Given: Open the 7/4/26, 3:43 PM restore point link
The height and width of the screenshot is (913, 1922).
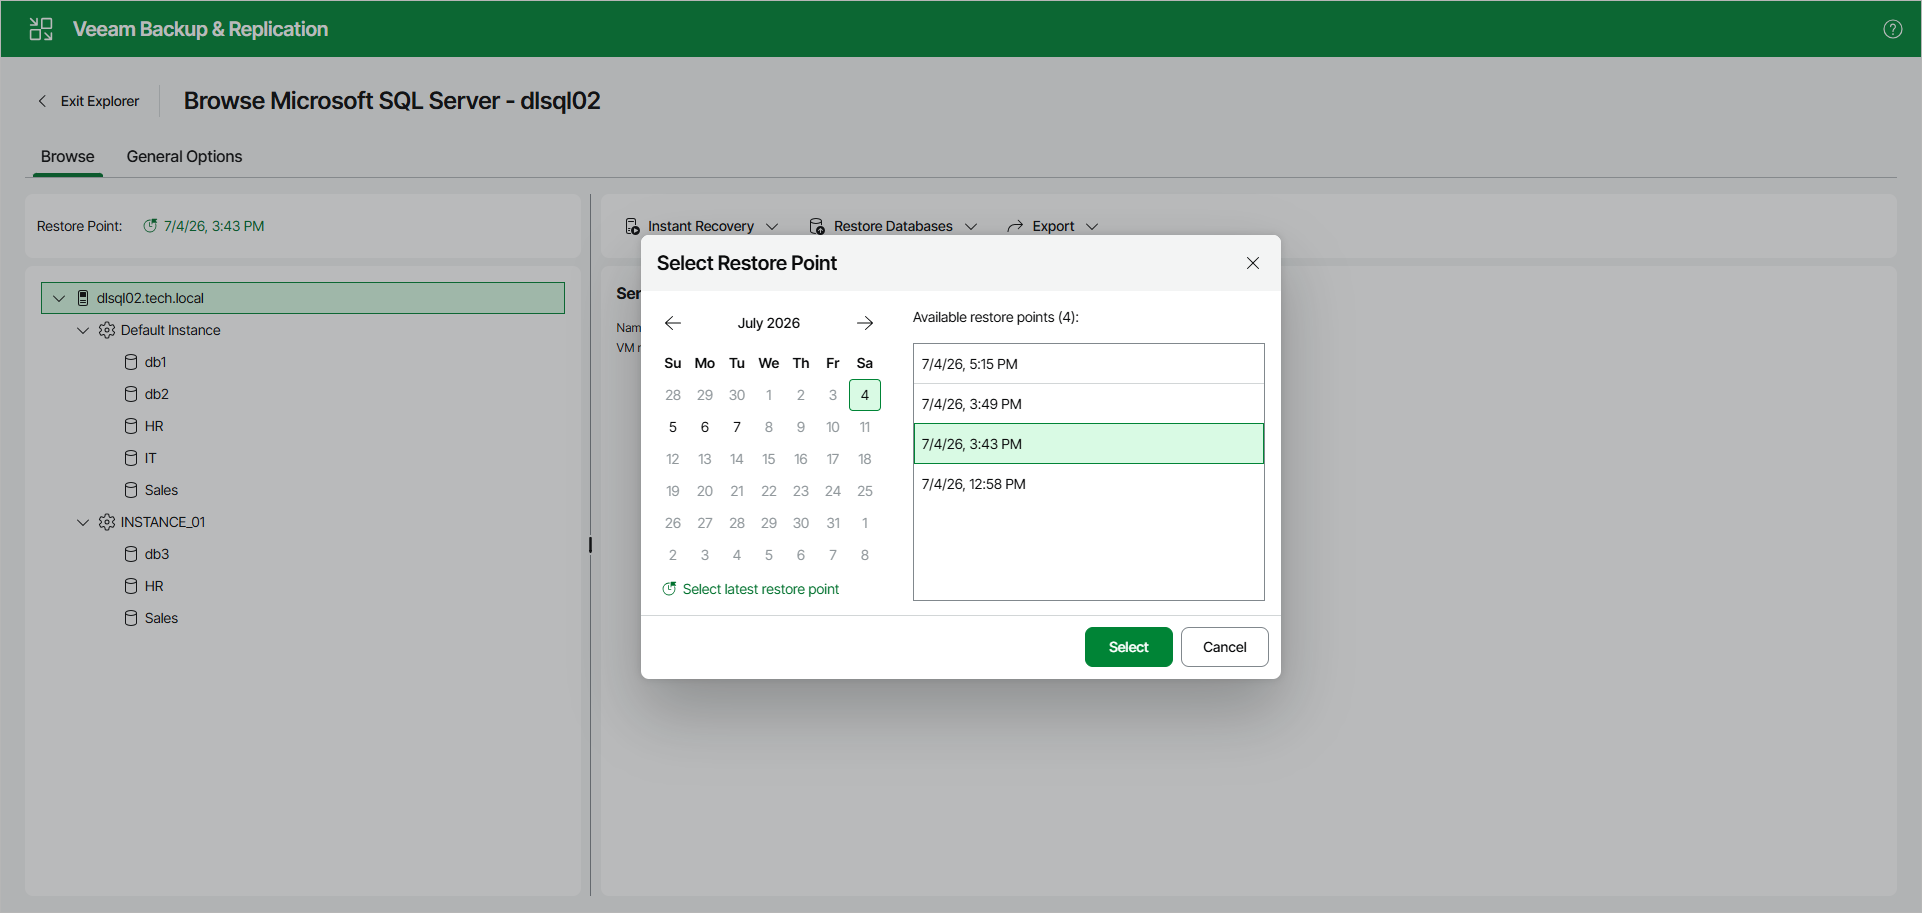Looking at the screenshot, I should pos(214,226).
